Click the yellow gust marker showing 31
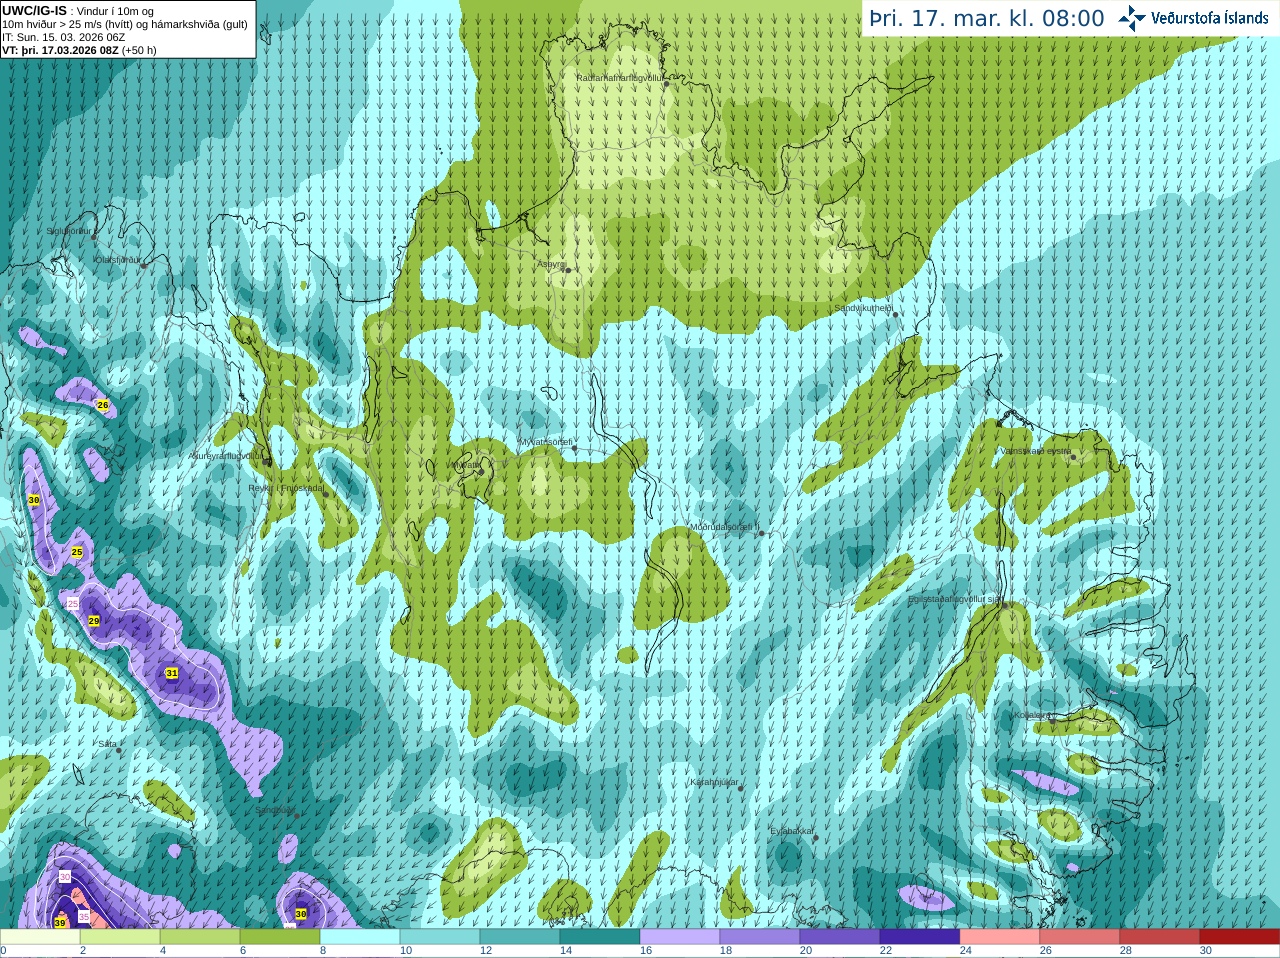The width and height of the screenshot is (1280, 958). 172,673
